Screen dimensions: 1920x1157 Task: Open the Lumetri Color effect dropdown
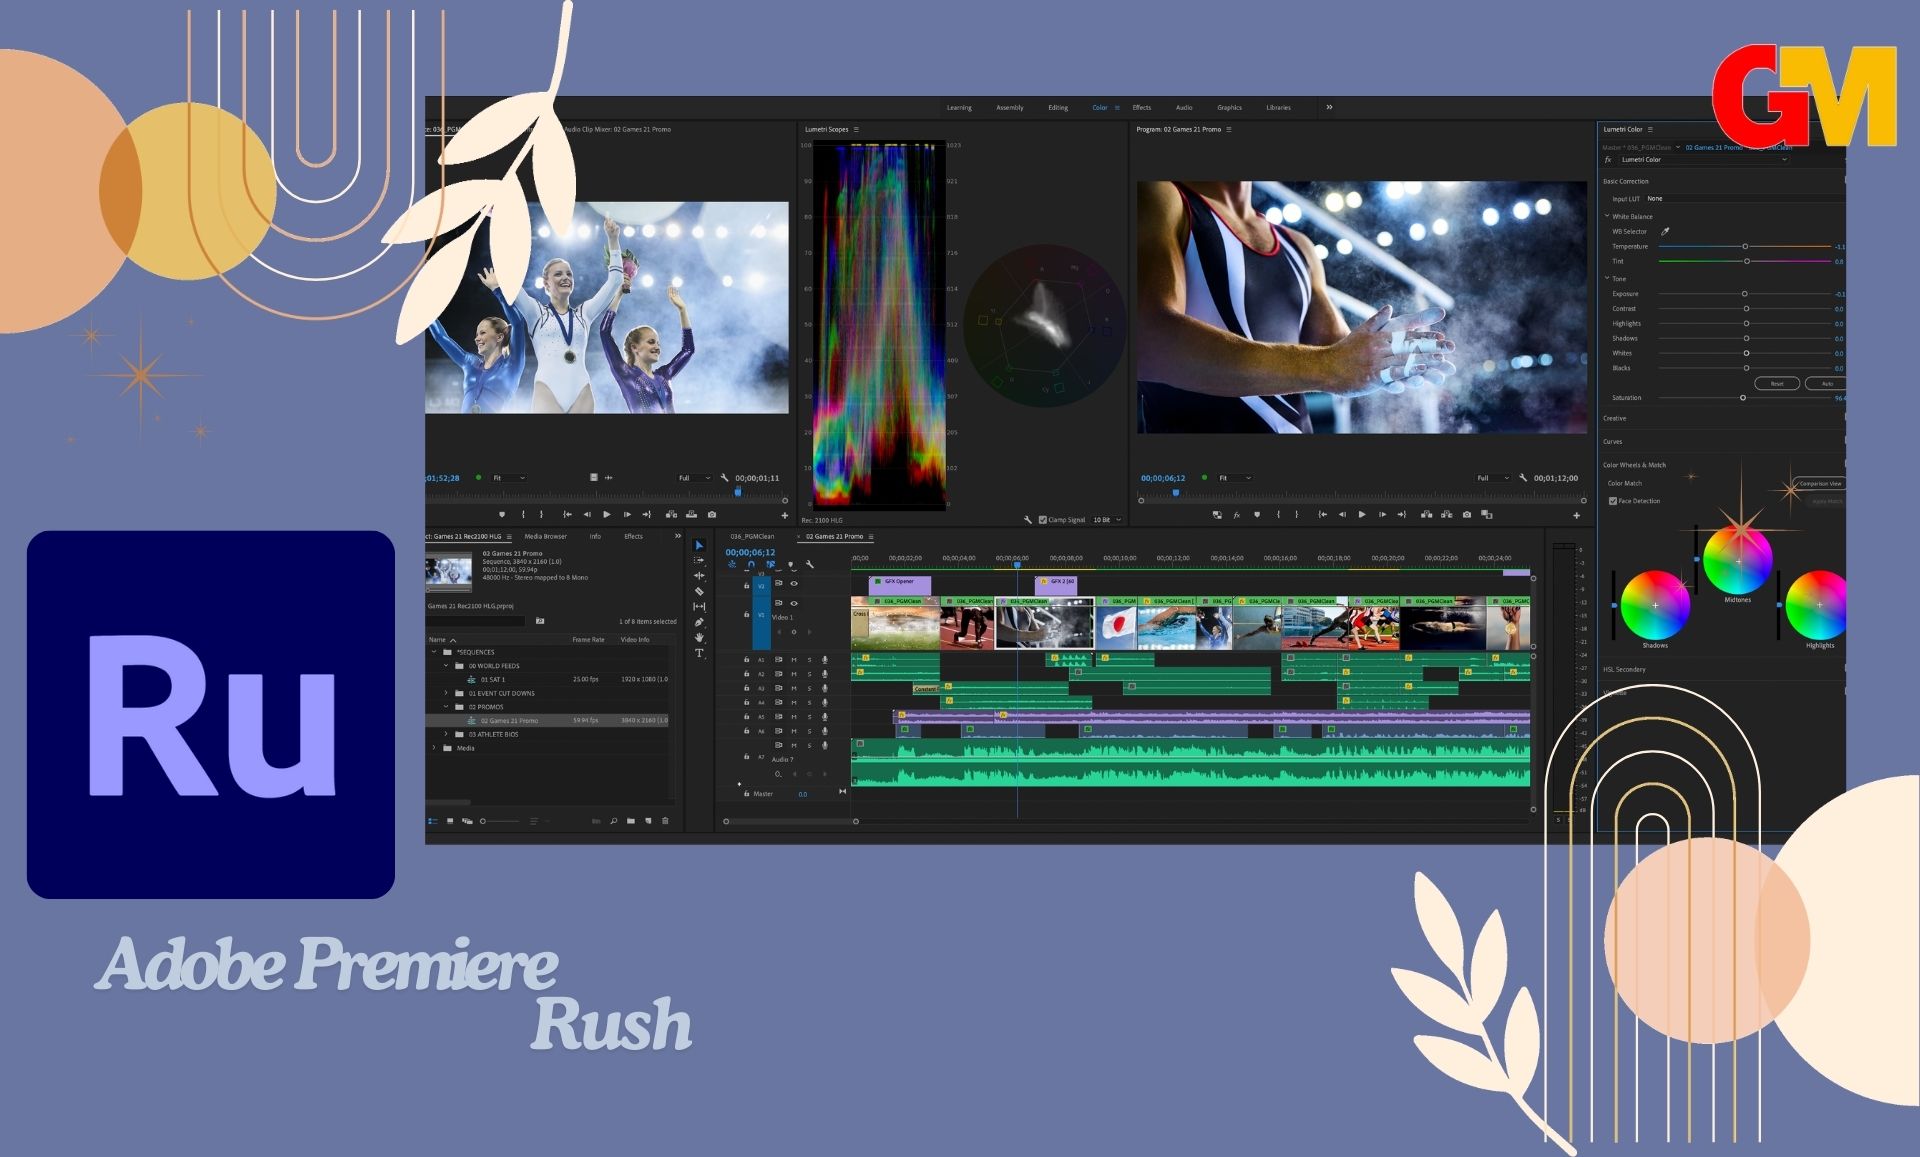[x=1703, y=159]
